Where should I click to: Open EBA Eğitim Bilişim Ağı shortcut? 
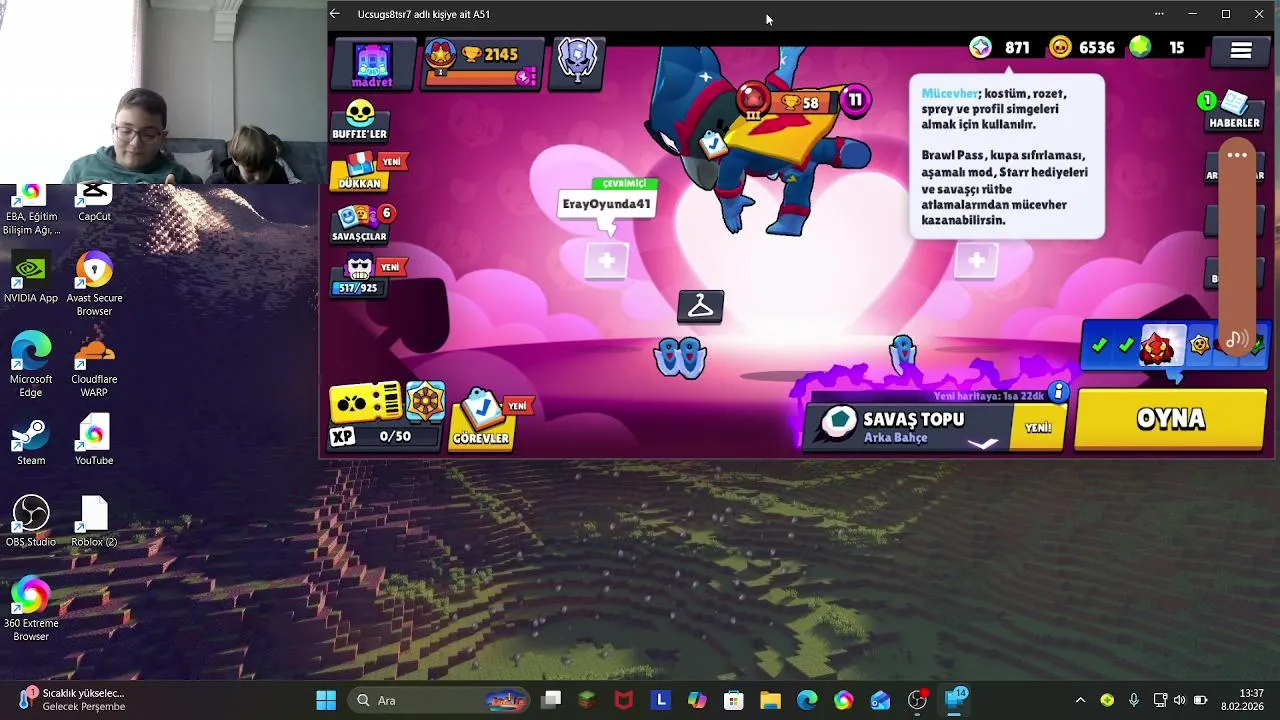click(x=31, y=211)
